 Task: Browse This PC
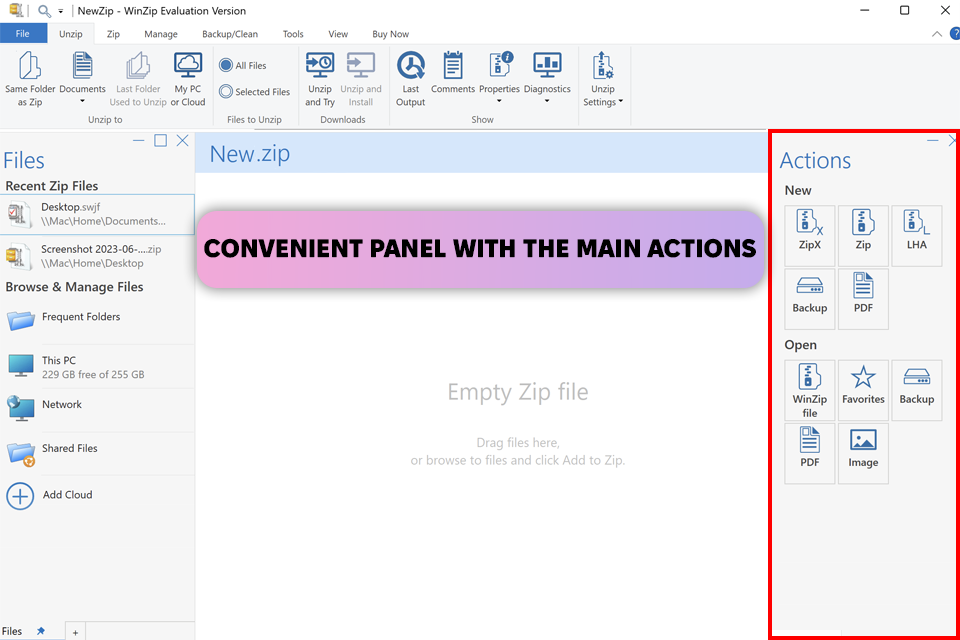click(x=97, y=366)
